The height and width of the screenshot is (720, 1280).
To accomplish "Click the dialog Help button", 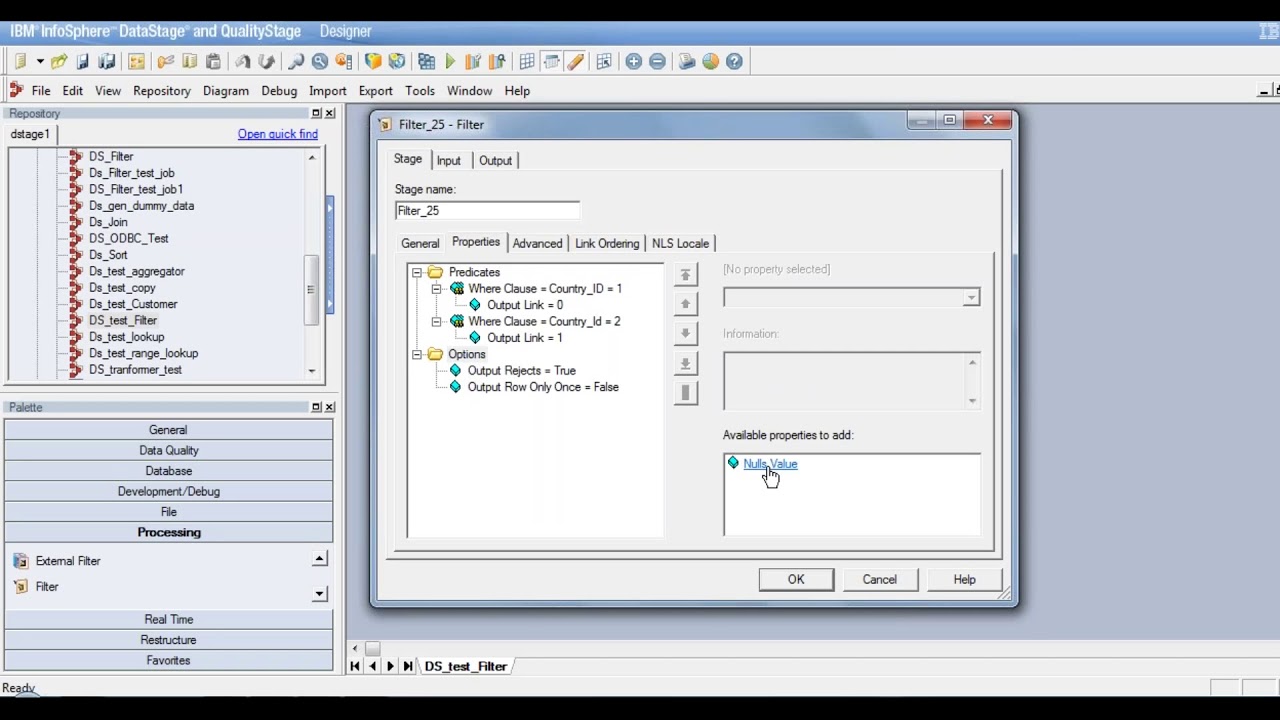I will pos(964,580).
